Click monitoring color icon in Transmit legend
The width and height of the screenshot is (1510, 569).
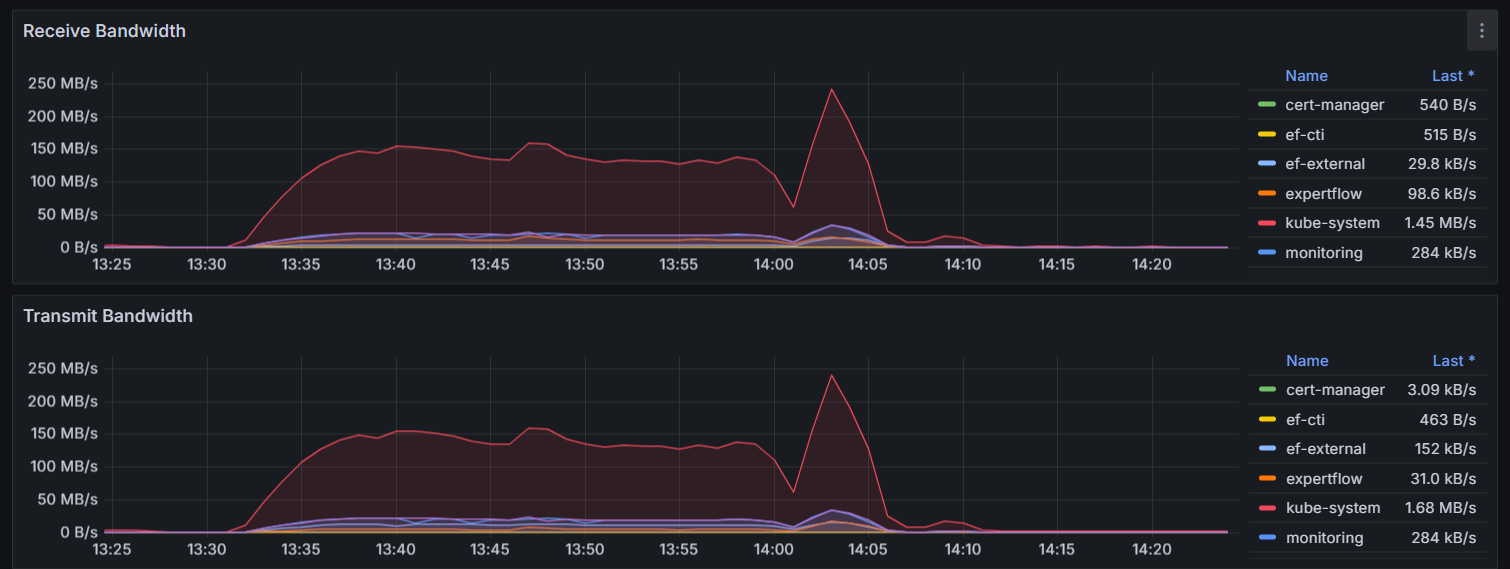pyautogui.click(x=1267, y=538)
